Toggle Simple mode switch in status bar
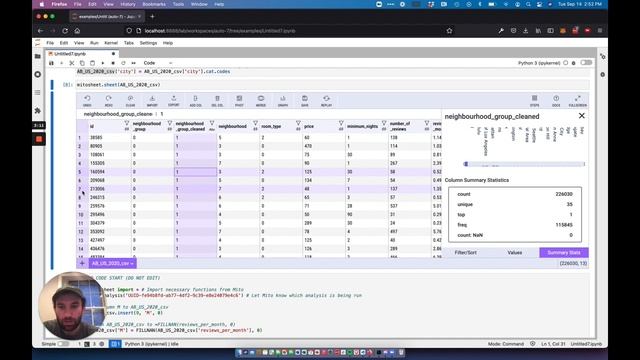640x360 pixels. click(63, 344)
